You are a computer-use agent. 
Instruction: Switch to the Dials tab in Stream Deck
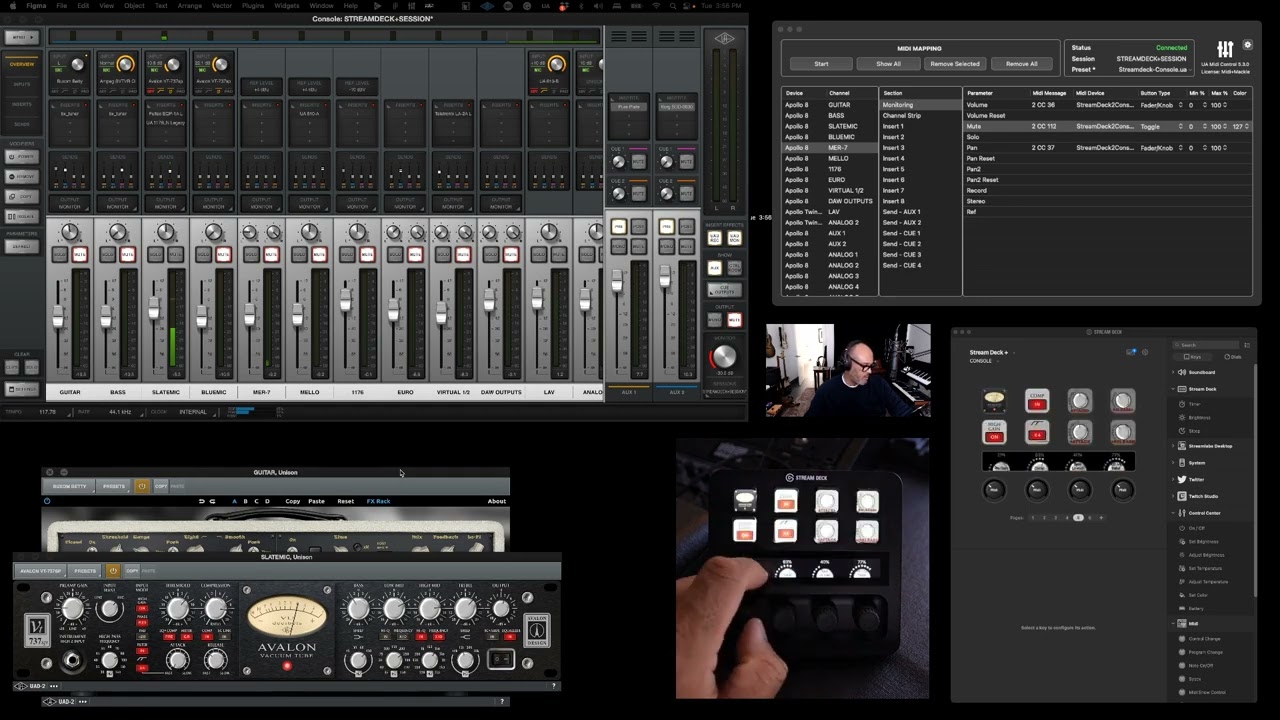[x=1234, y=357]
